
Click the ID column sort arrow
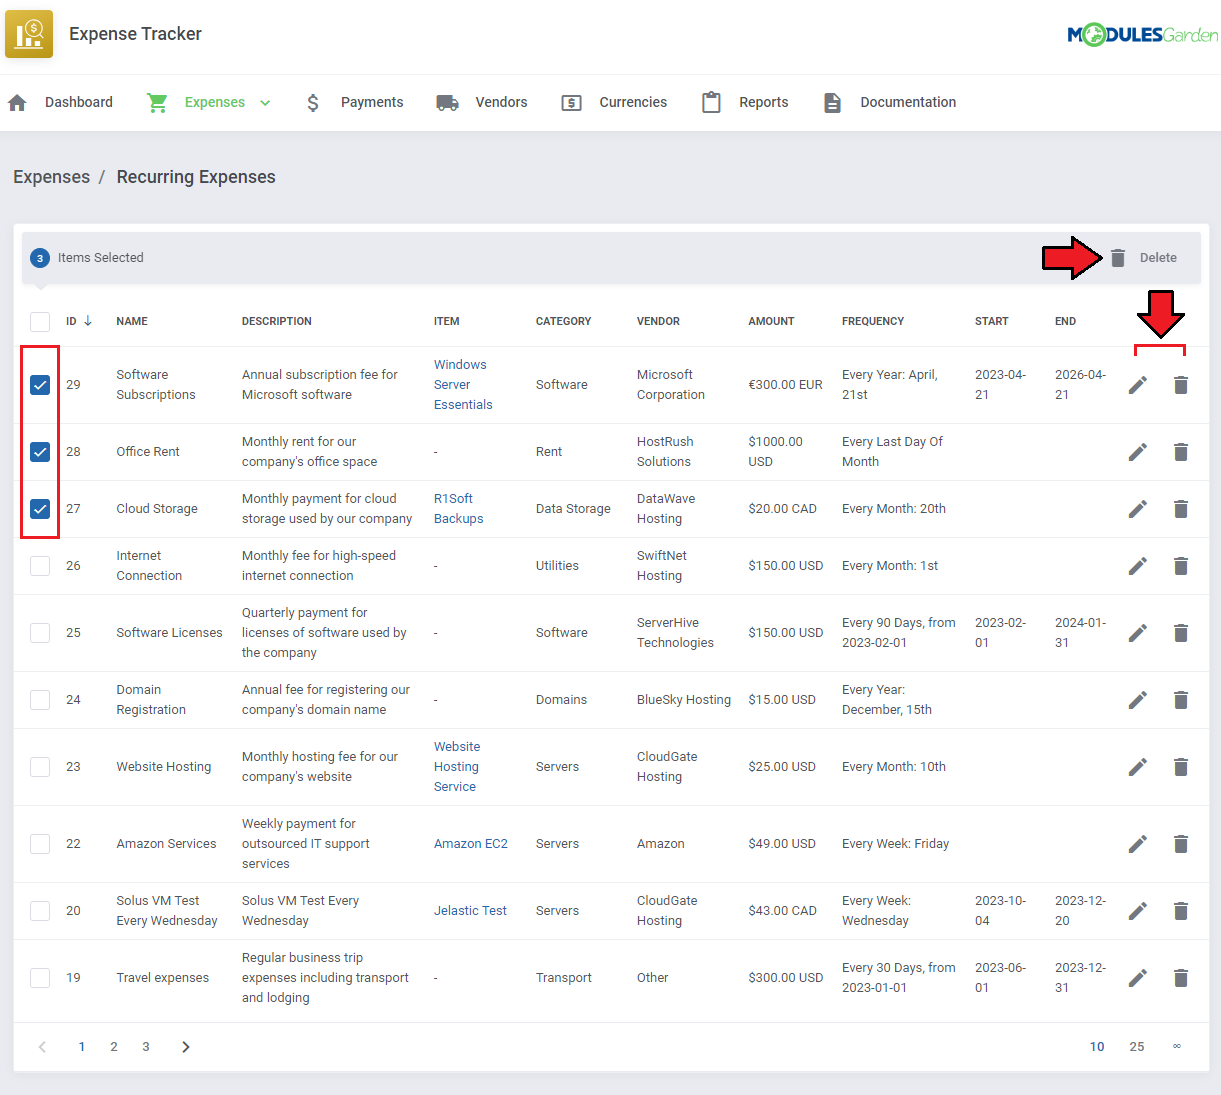tap(88, 321)
